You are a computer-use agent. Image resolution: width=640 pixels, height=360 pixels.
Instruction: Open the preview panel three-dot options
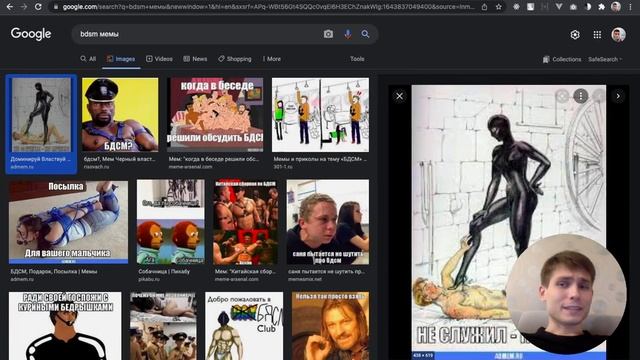coord(580,96)
